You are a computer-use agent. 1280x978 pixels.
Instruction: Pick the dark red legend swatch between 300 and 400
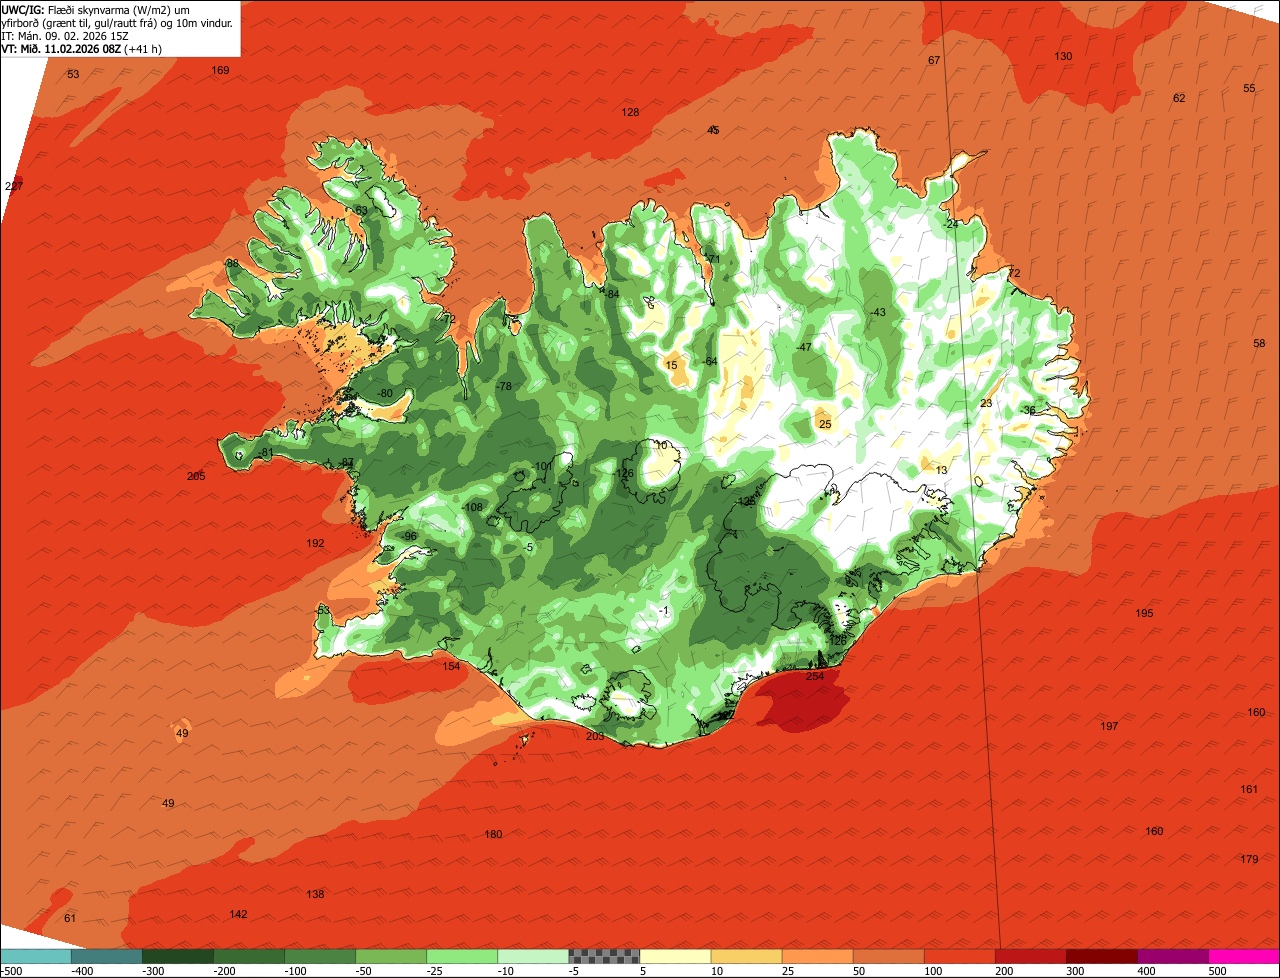[1101, 956]
